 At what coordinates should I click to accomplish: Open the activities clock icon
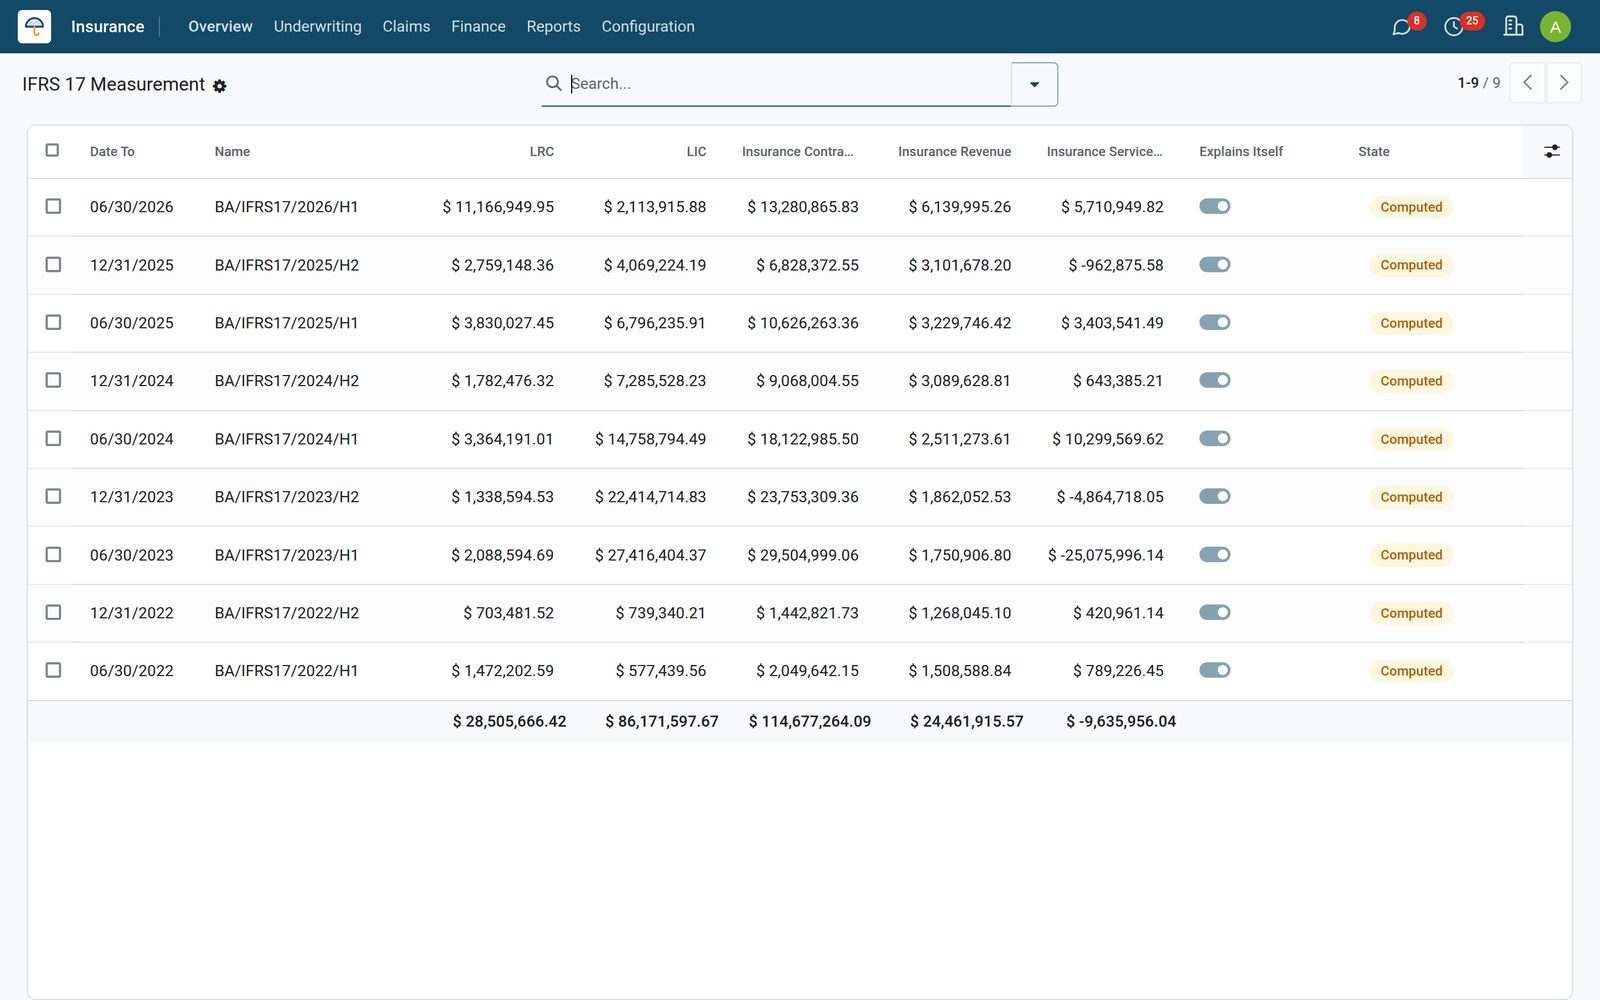(x=1454, y=27)
